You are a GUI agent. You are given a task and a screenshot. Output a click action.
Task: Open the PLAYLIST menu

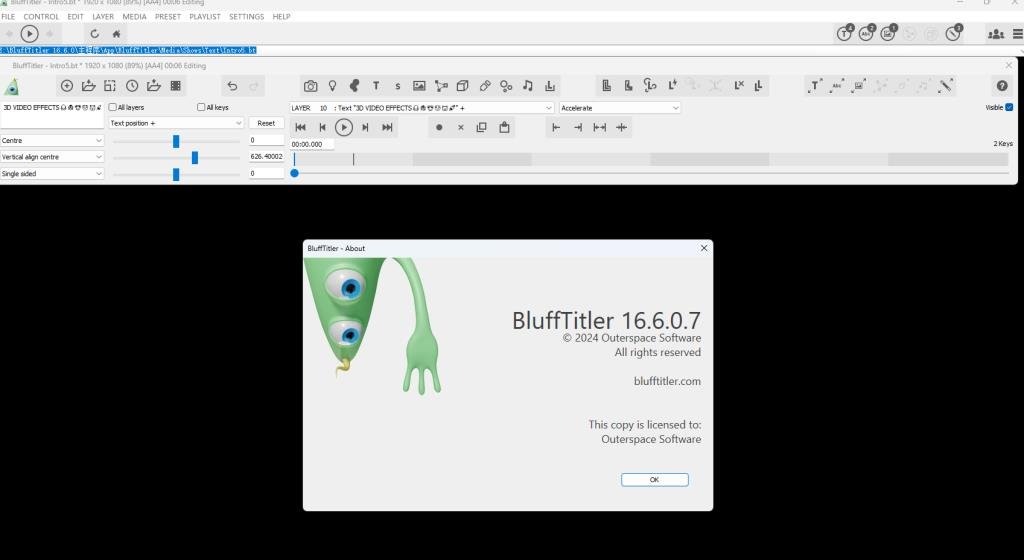pos(205,16)
